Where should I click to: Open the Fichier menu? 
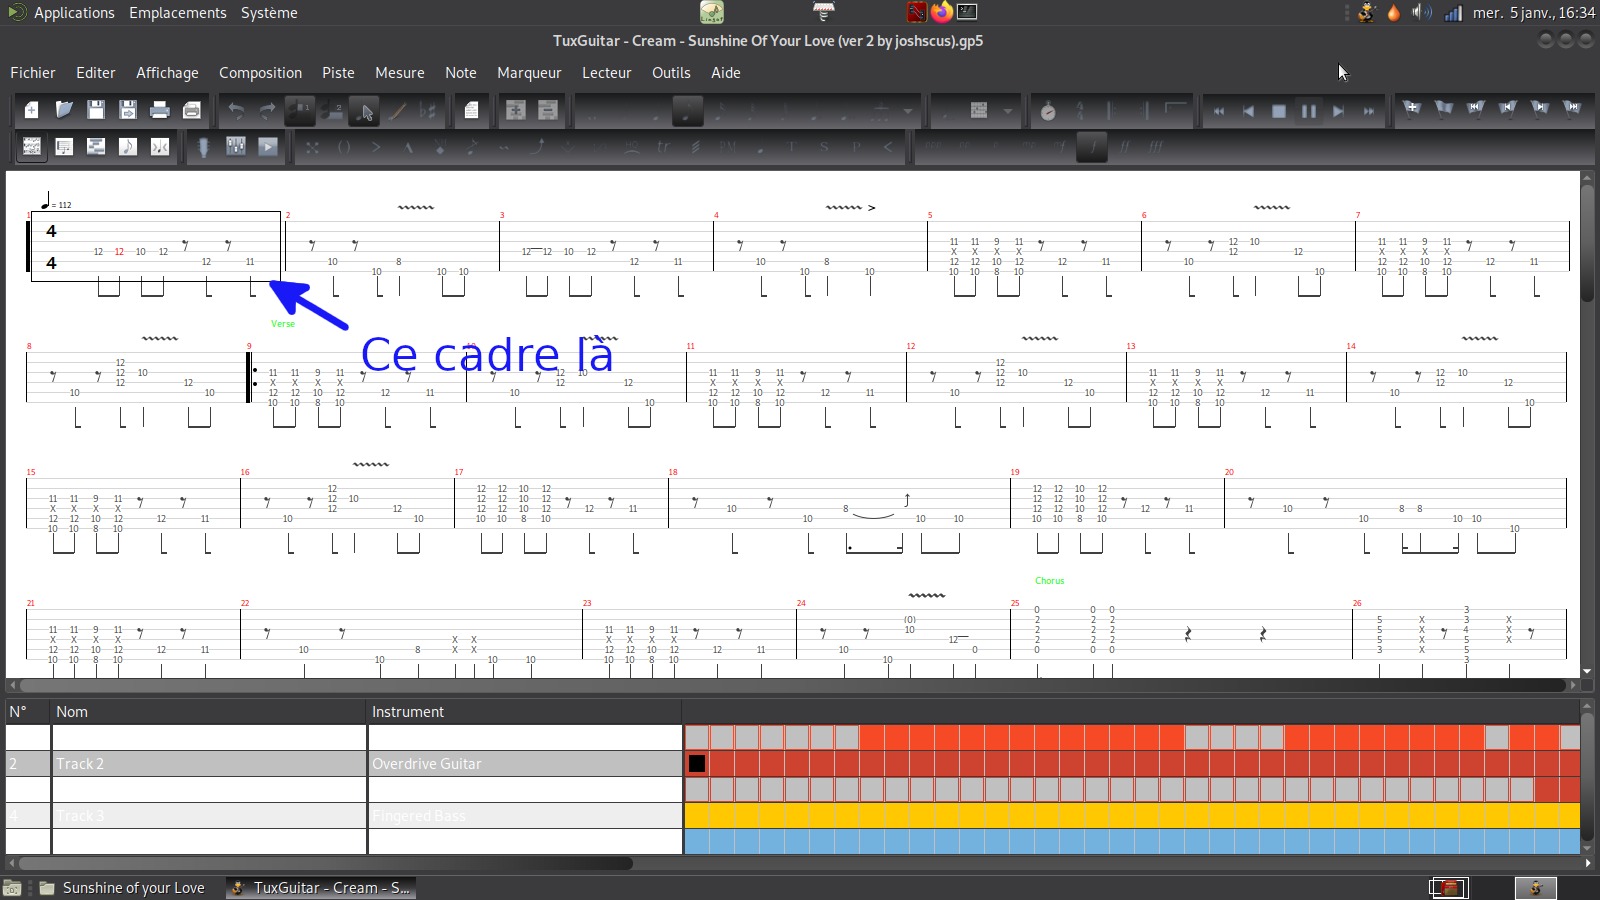(33, 73)
